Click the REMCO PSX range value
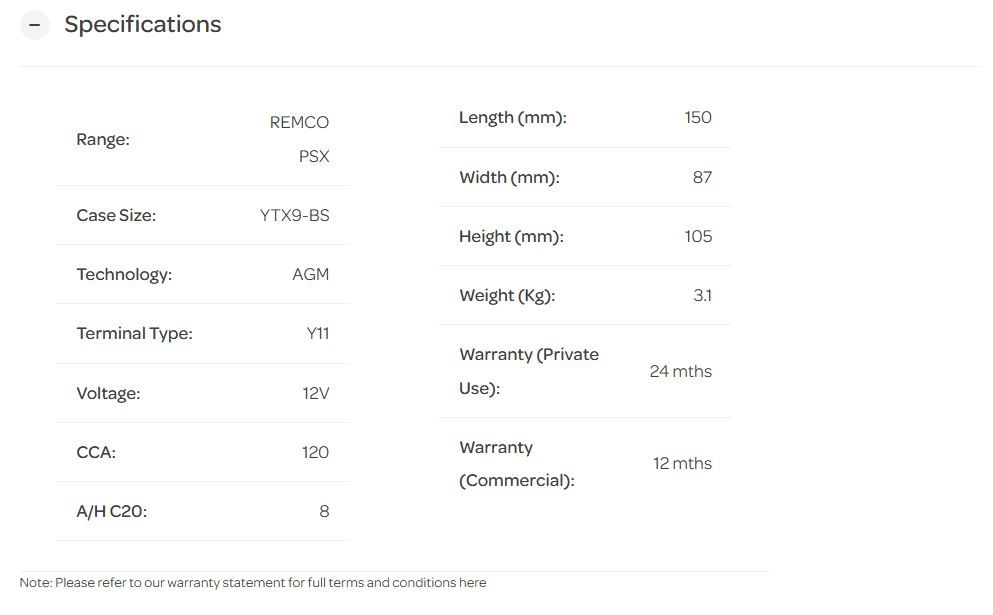The image size is (993, 615). (x=299, y=139)
